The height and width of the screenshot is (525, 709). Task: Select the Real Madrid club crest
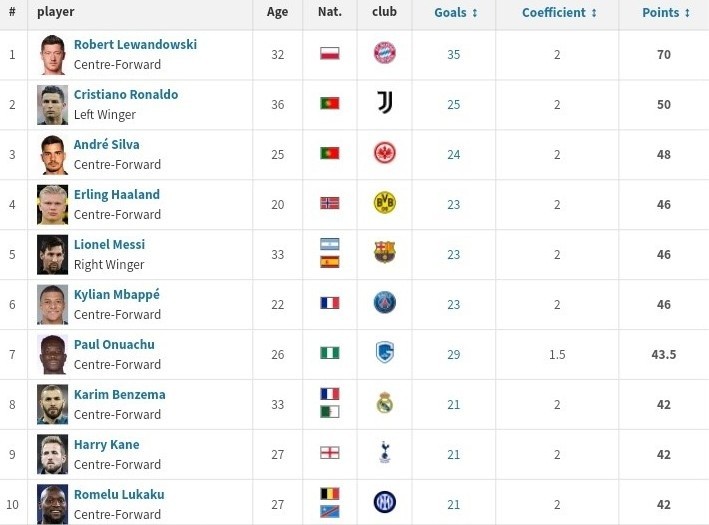[385, 403]
